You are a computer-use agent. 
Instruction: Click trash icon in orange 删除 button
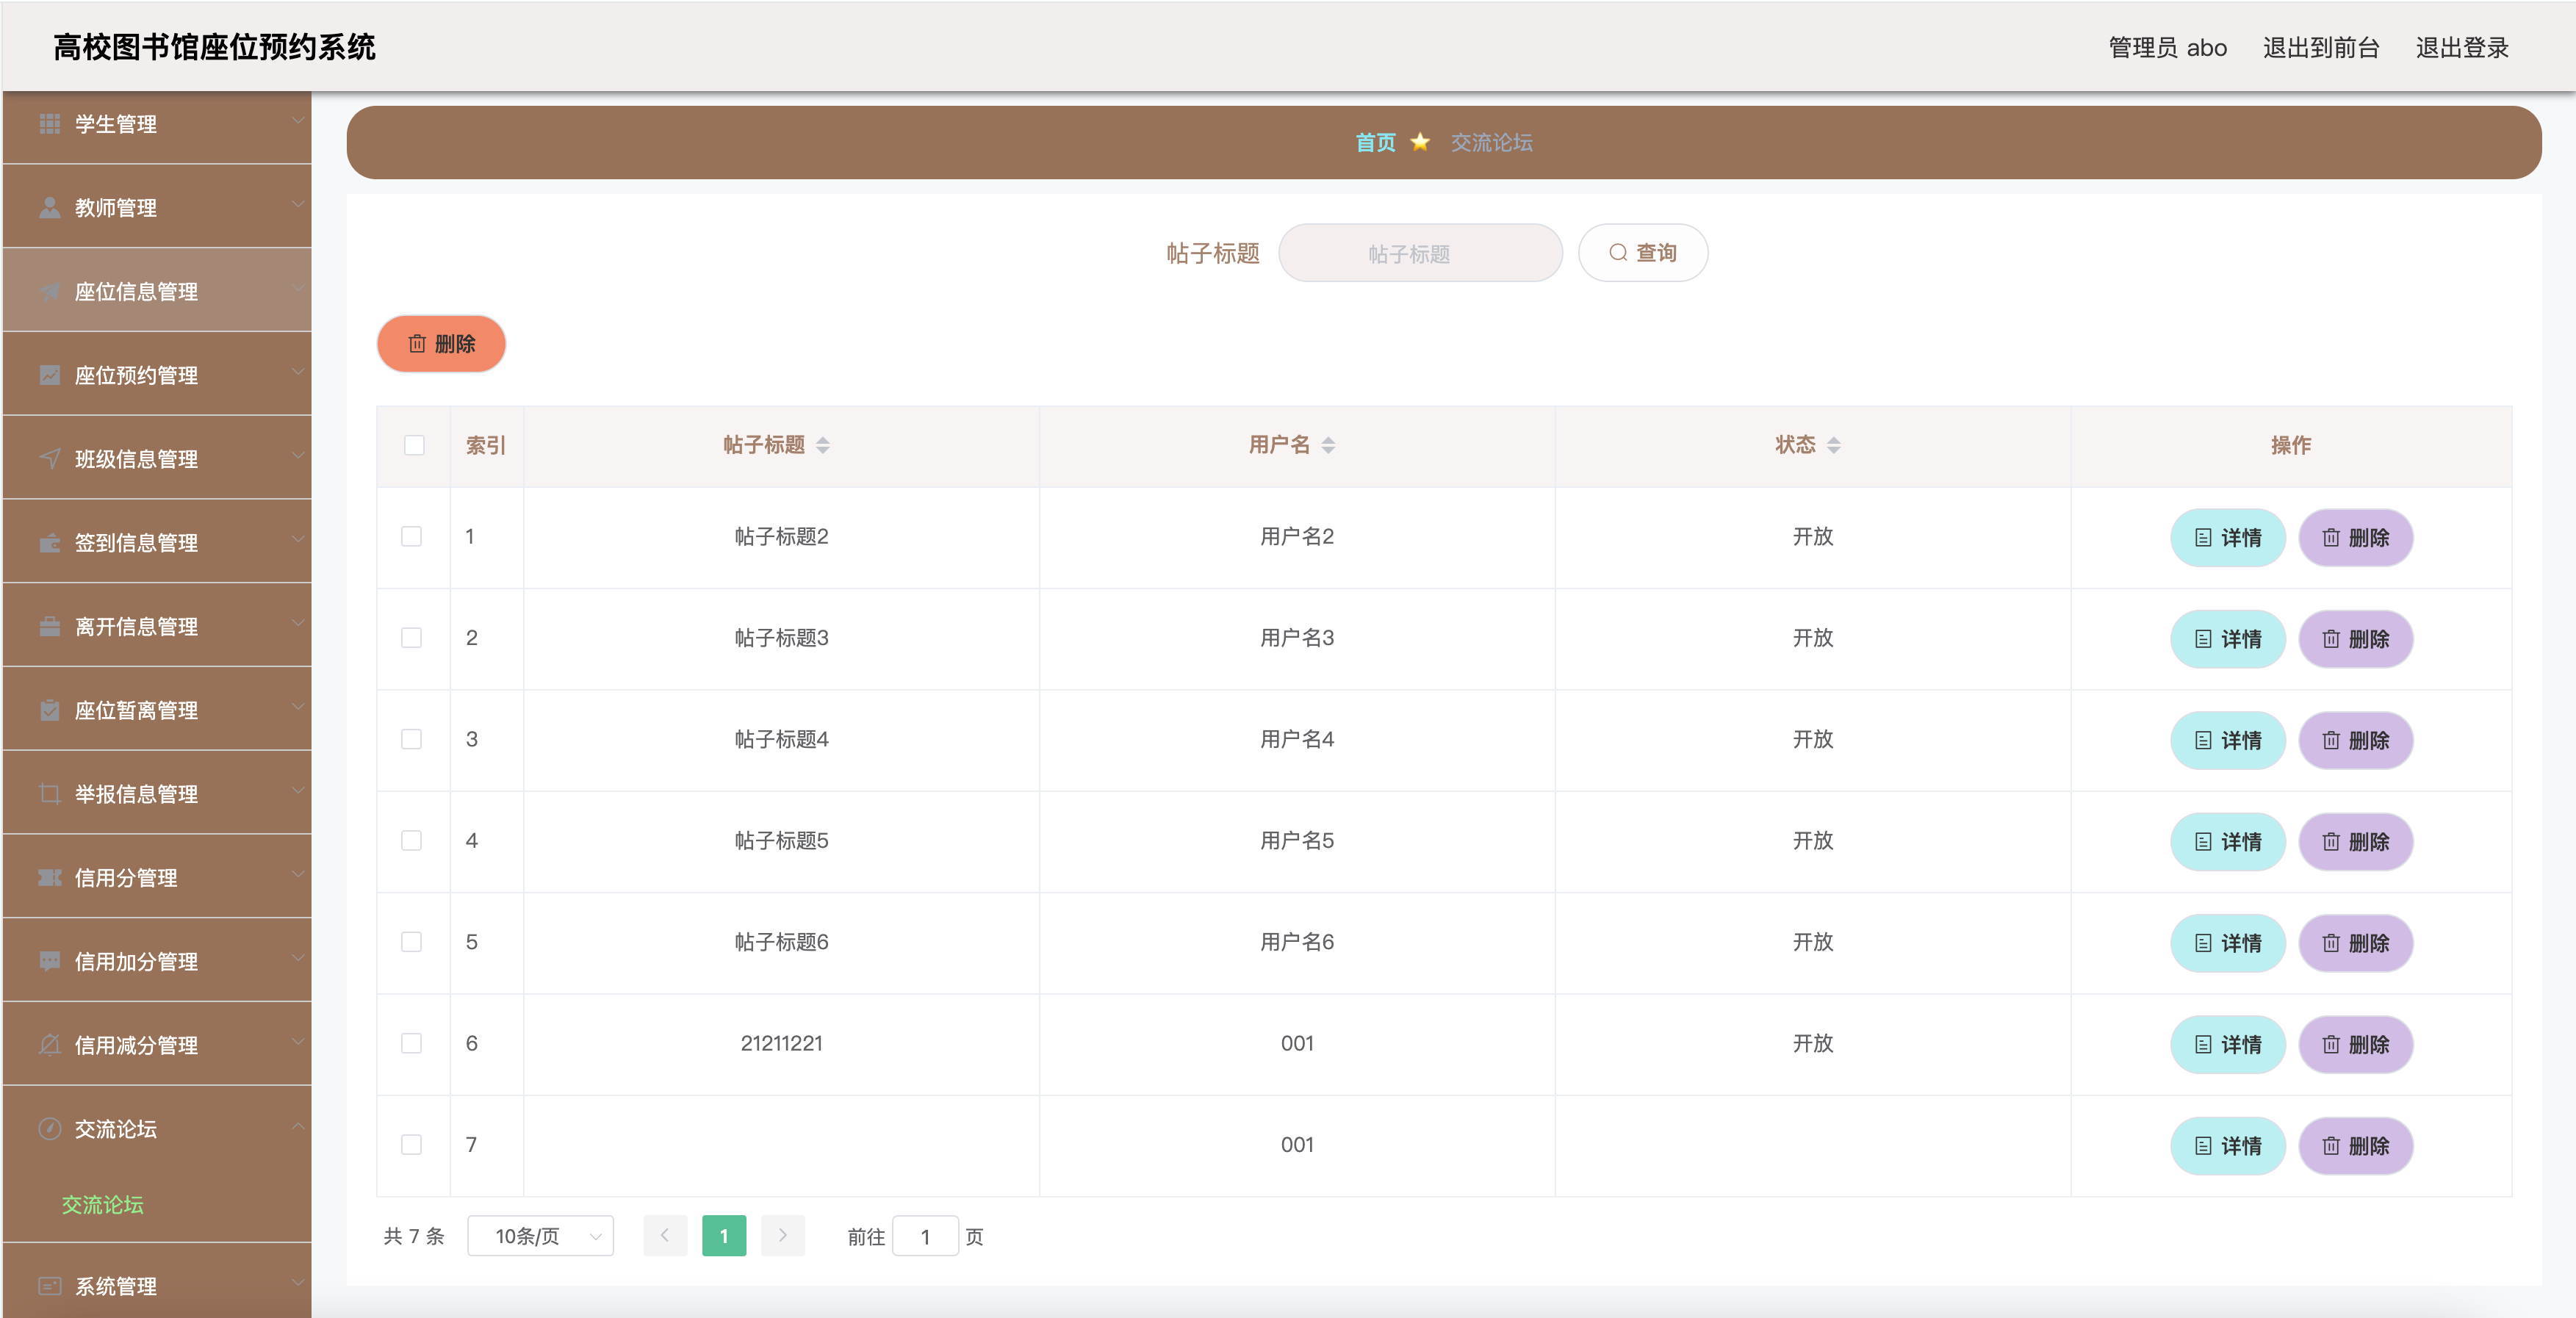pyautogui.click(x=417, y=344)
